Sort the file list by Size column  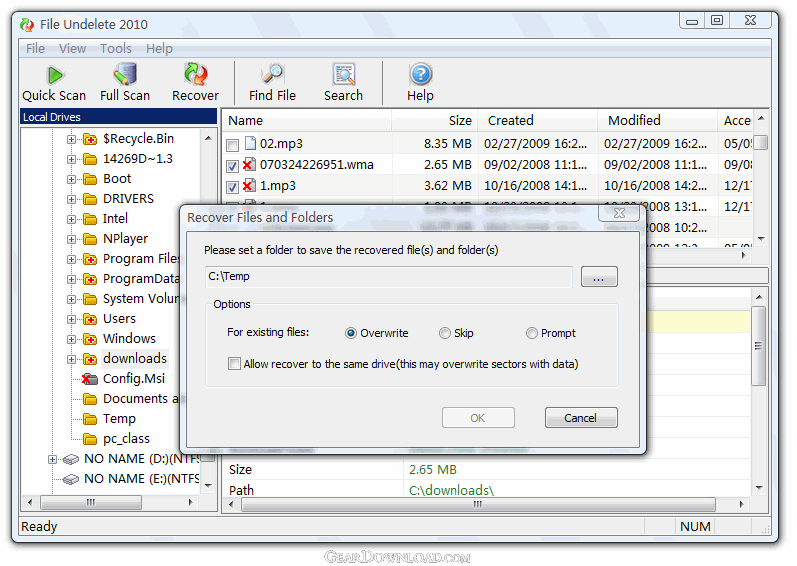point(435,120)
